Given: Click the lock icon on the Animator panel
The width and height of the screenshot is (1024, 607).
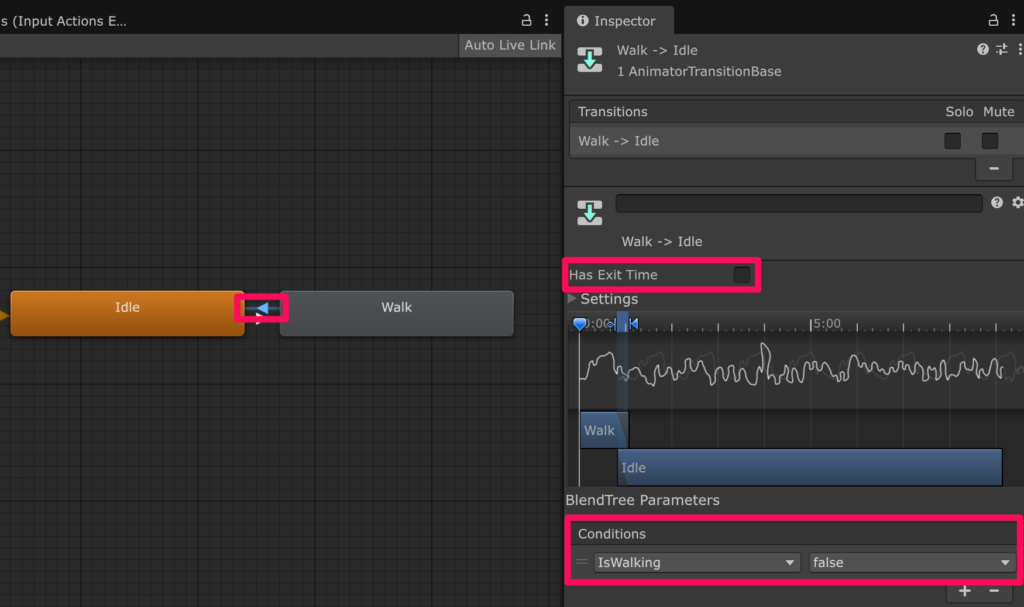Looking at the screenshot, I should pyautogui.click(x=527, y=20).
